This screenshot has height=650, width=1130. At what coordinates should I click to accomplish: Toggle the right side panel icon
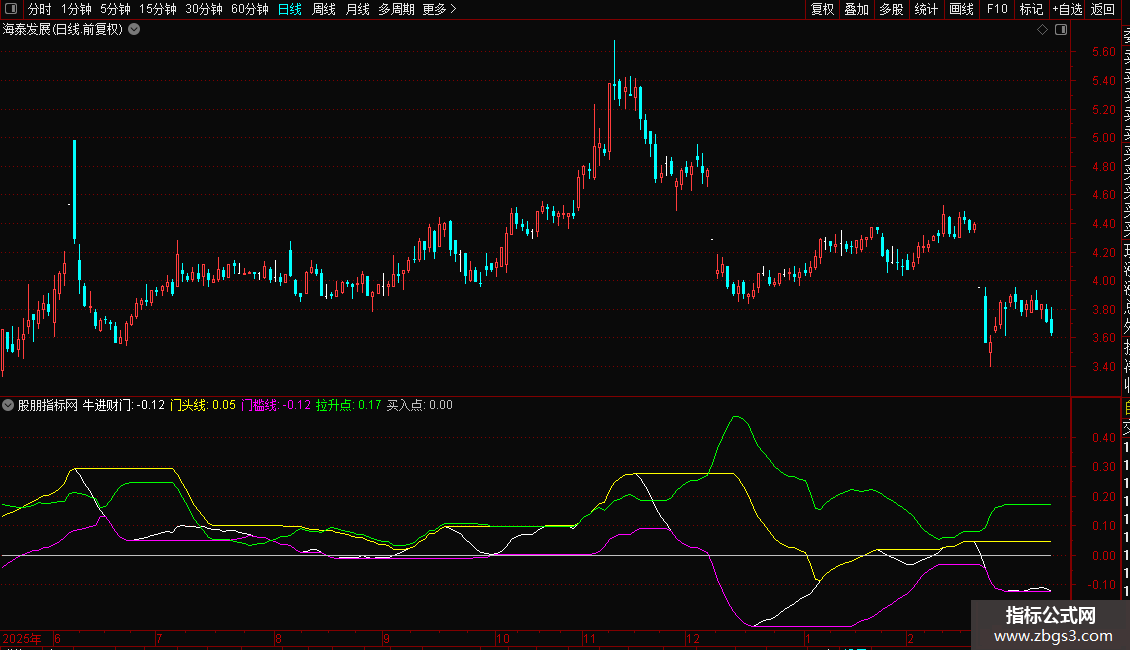click(1059, 30)
